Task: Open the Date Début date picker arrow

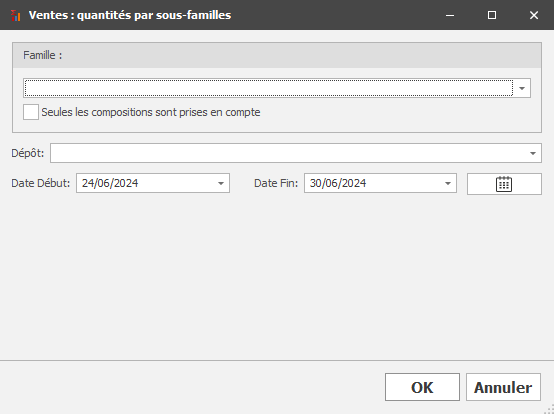Action: tap(221, 183)
